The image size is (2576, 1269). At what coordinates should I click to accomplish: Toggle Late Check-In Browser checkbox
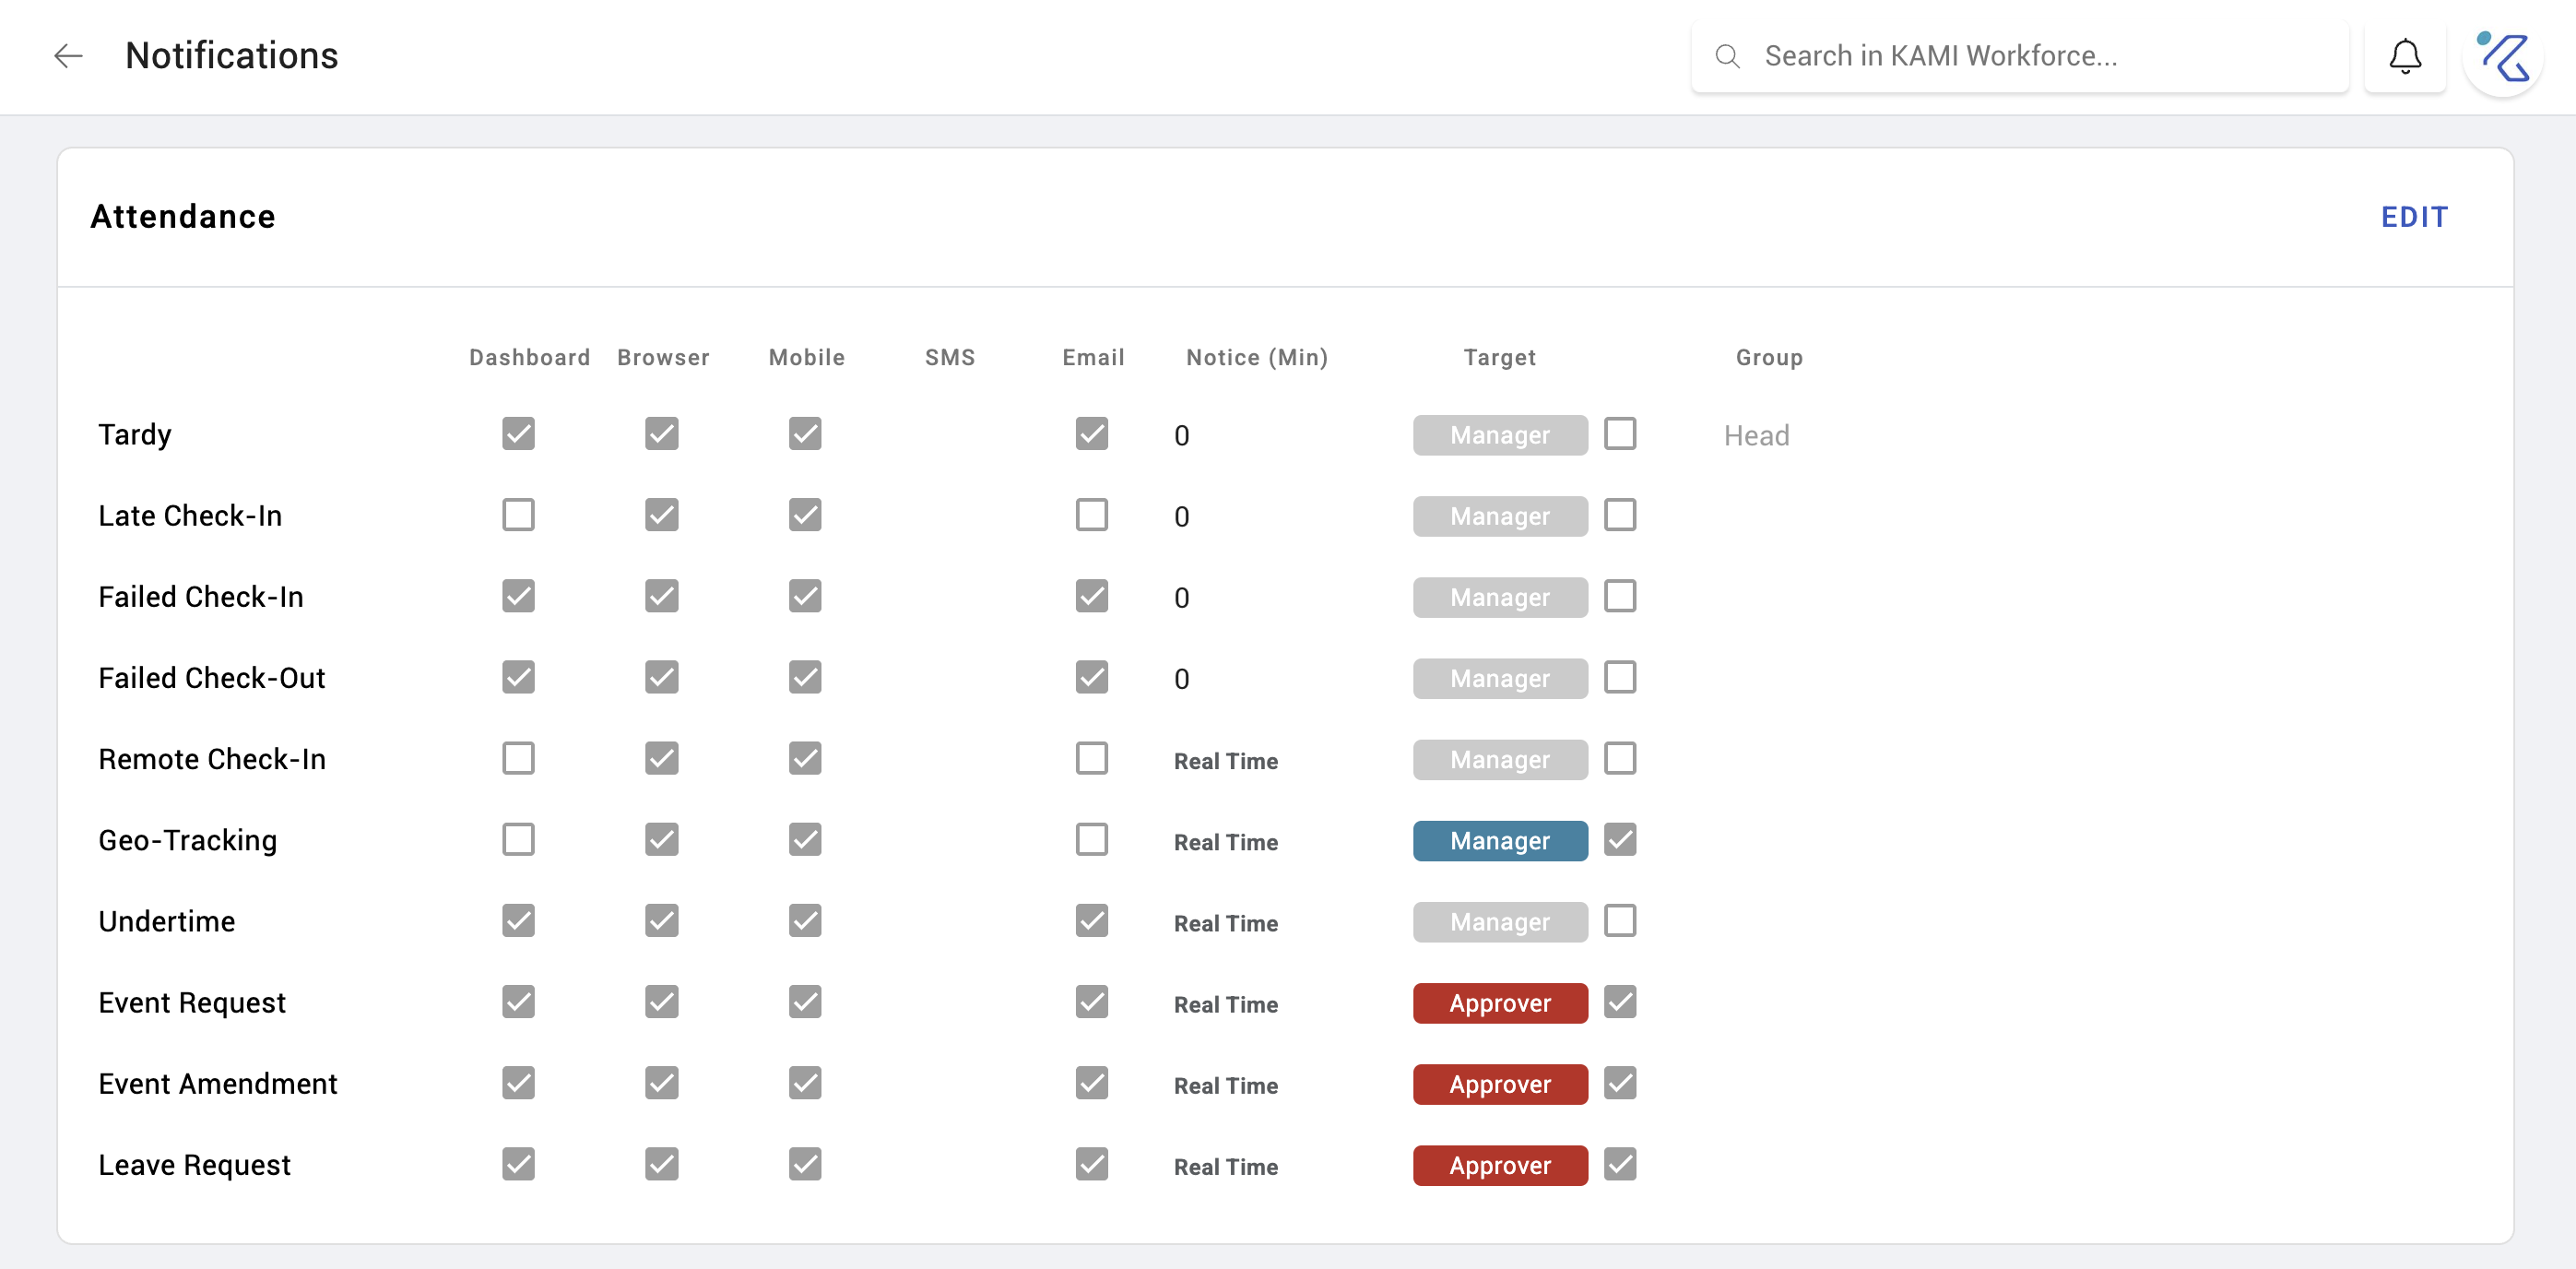662,515
